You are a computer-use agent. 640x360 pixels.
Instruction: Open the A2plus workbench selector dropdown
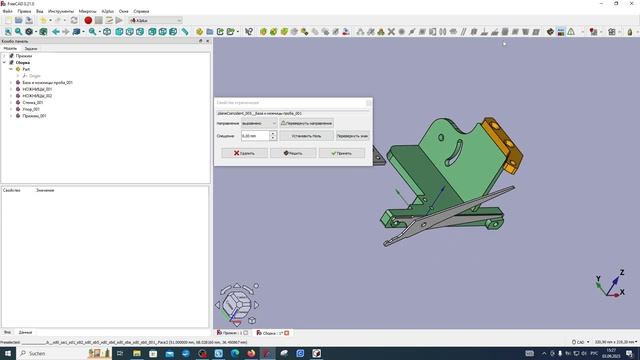pos(156,20)
